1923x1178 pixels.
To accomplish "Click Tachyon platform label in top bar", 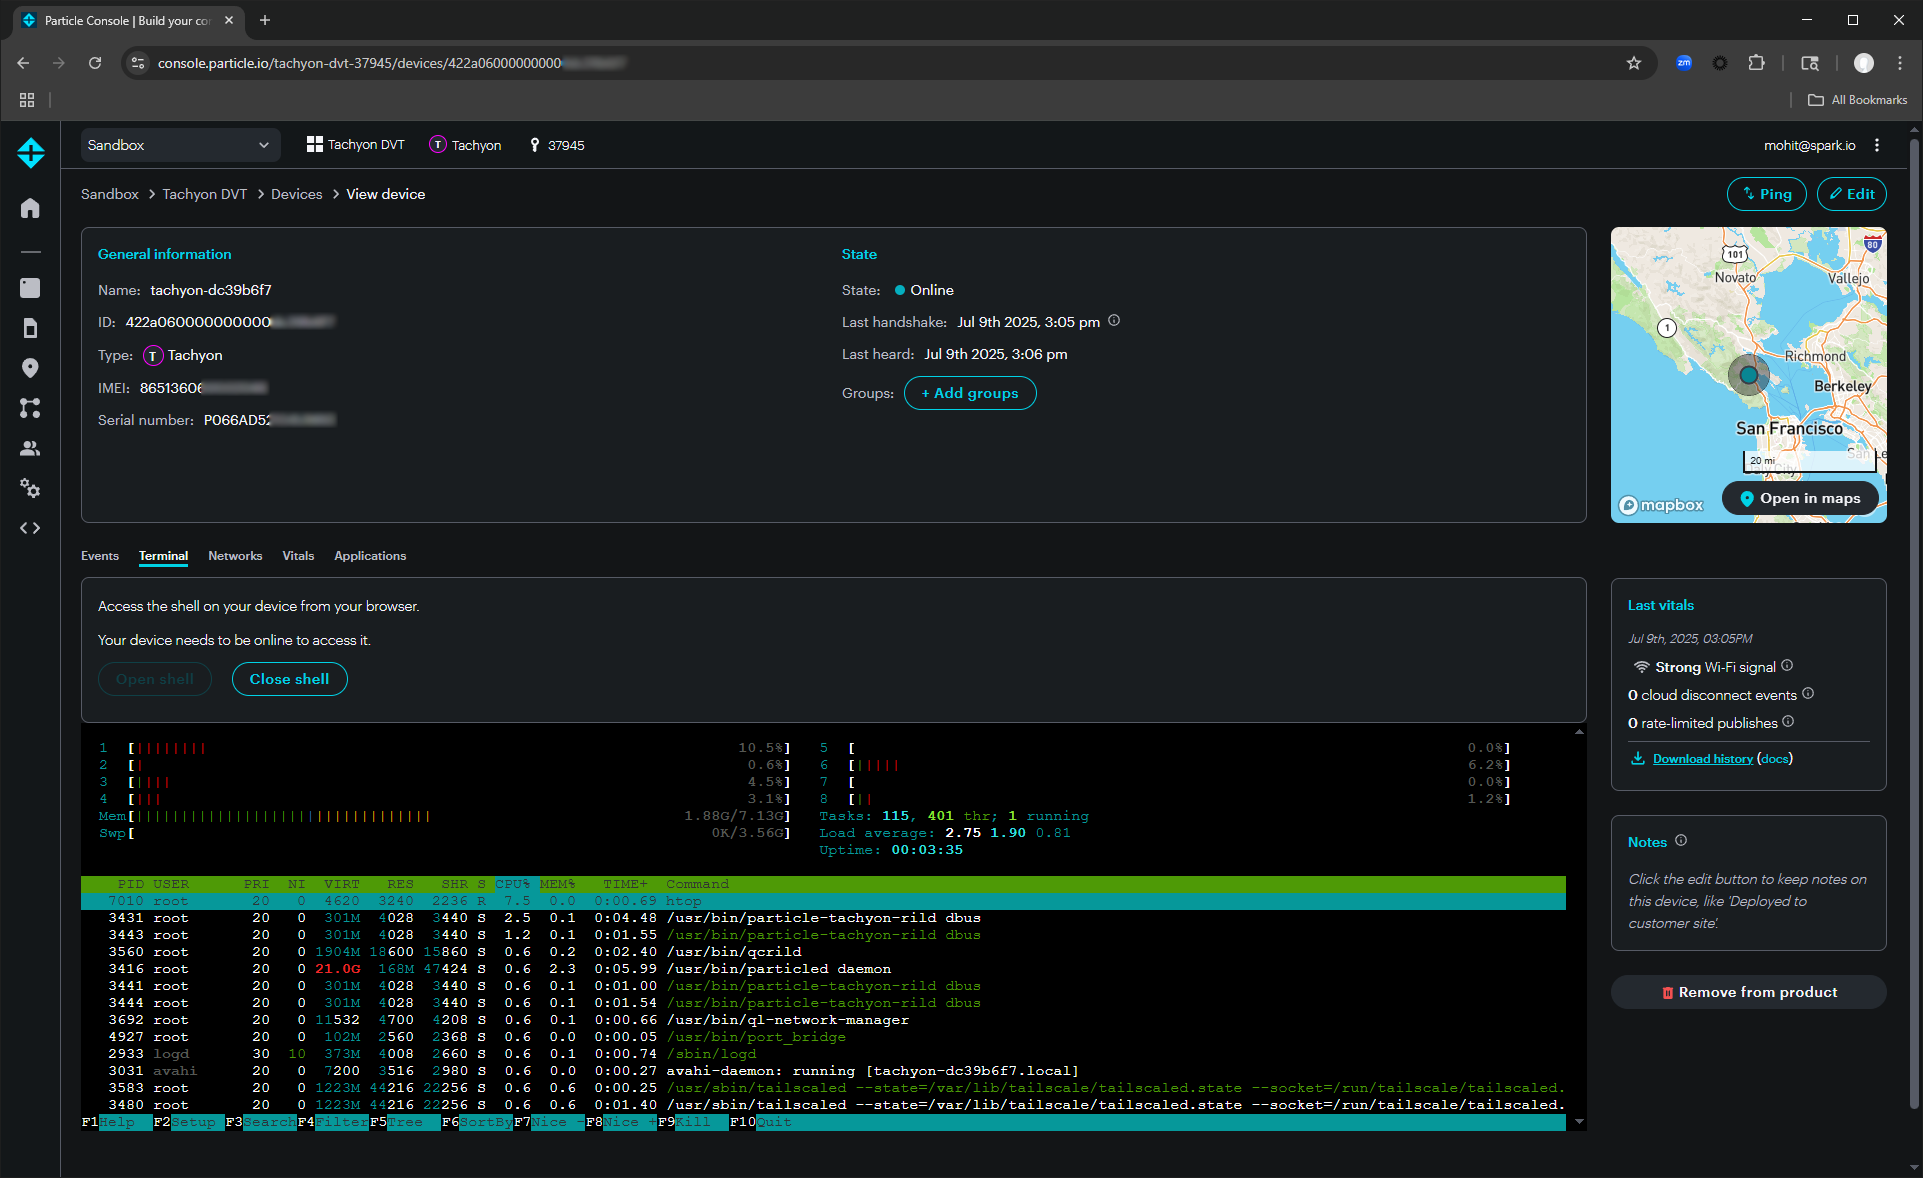I will [466, 145].
